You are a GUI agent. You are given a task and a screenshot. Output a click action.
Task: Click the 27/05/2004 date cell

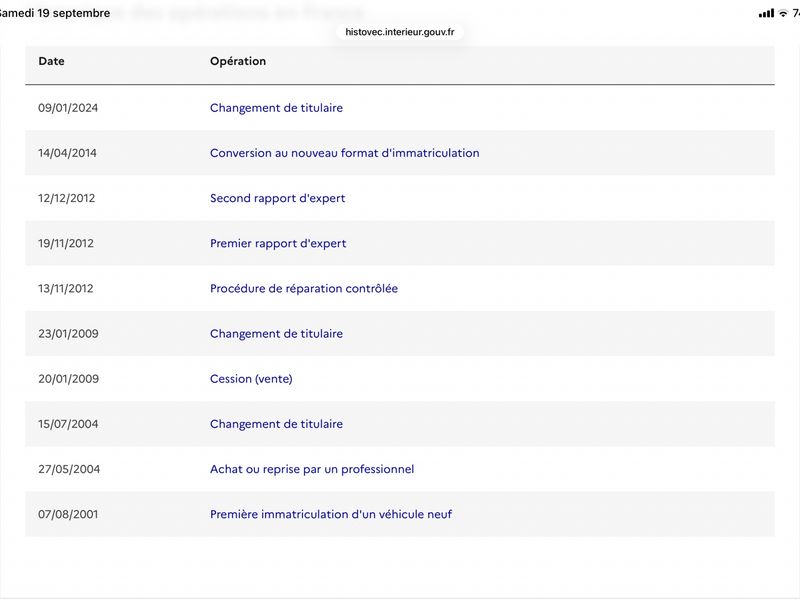click(x=69, y=469)
